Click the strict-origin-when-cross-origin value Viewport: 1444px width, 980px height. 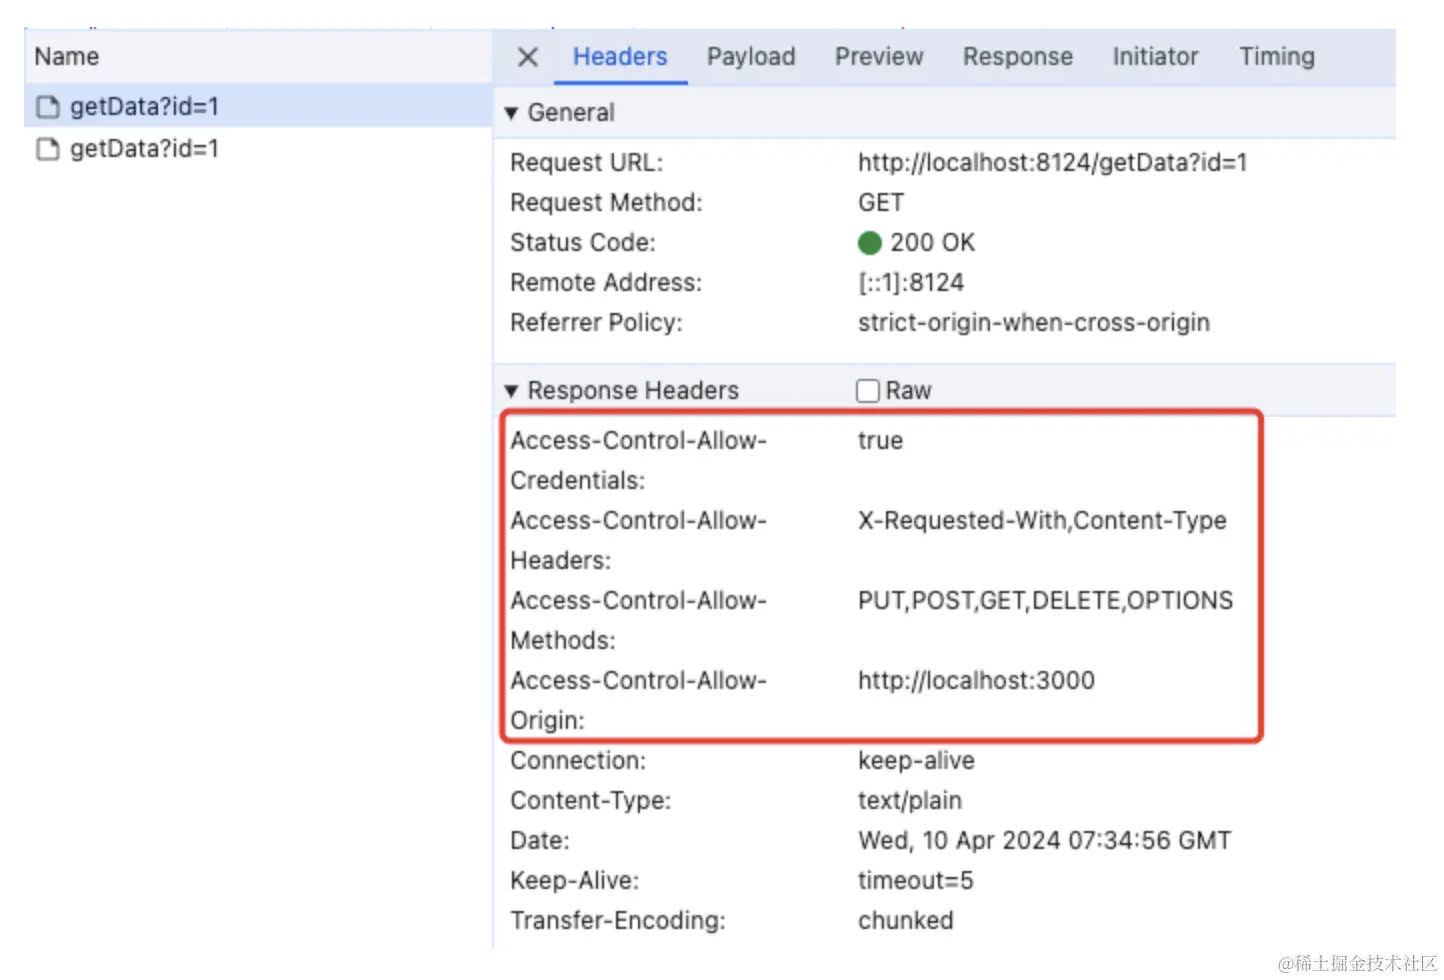coord(1034,323)
